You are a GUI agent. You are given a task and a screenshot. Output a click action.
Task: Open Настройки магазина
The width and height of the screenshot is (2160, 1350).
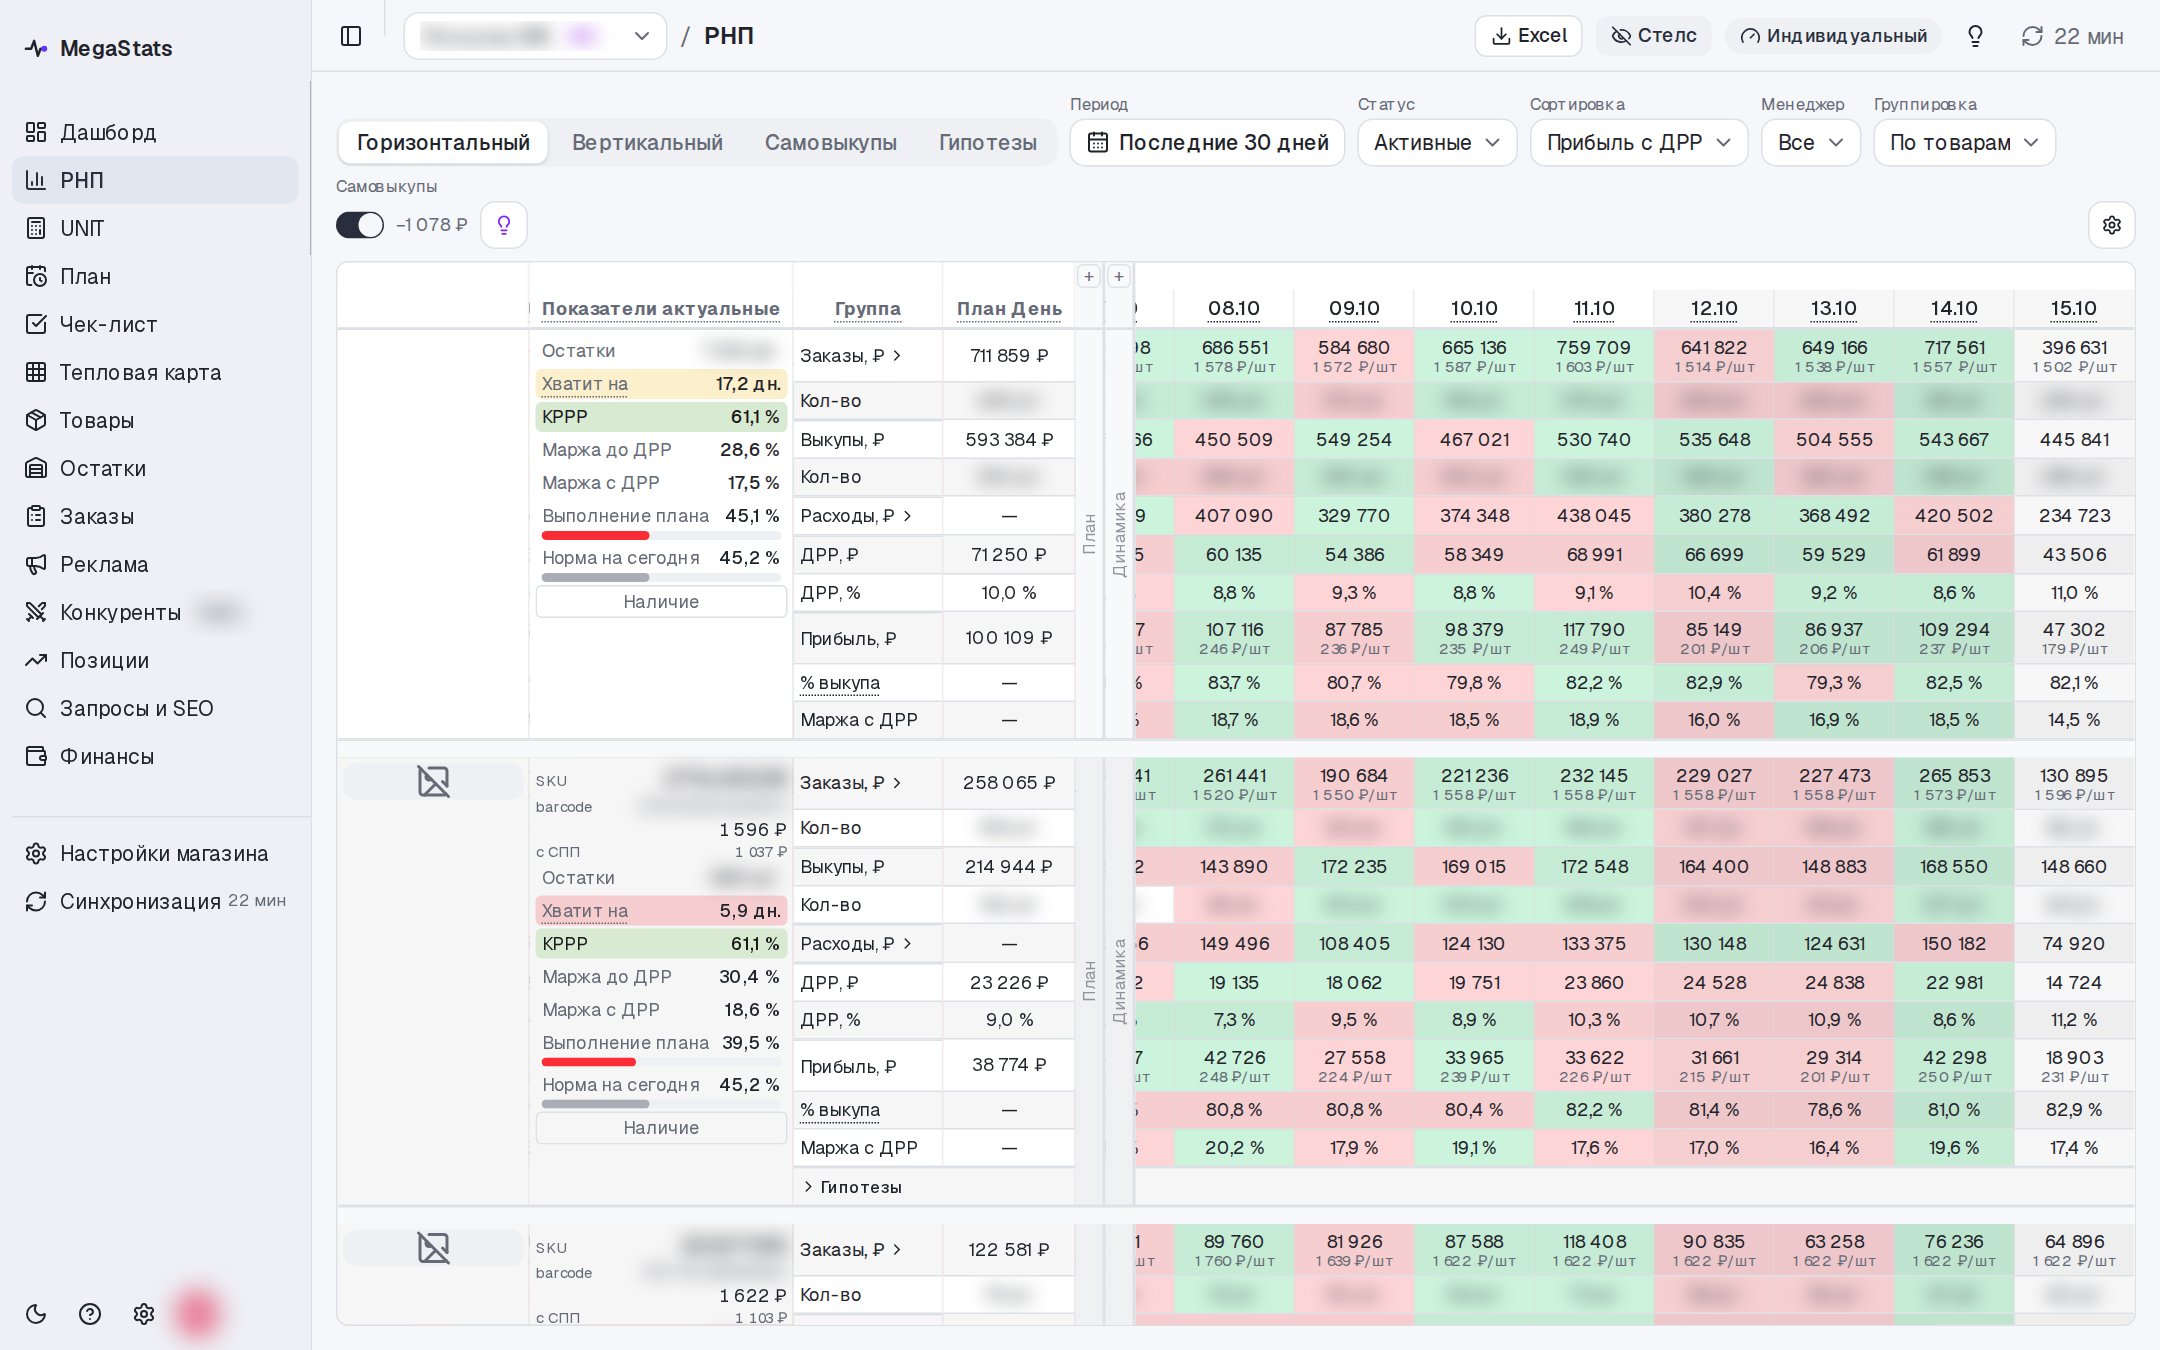(x=155, y=853)
